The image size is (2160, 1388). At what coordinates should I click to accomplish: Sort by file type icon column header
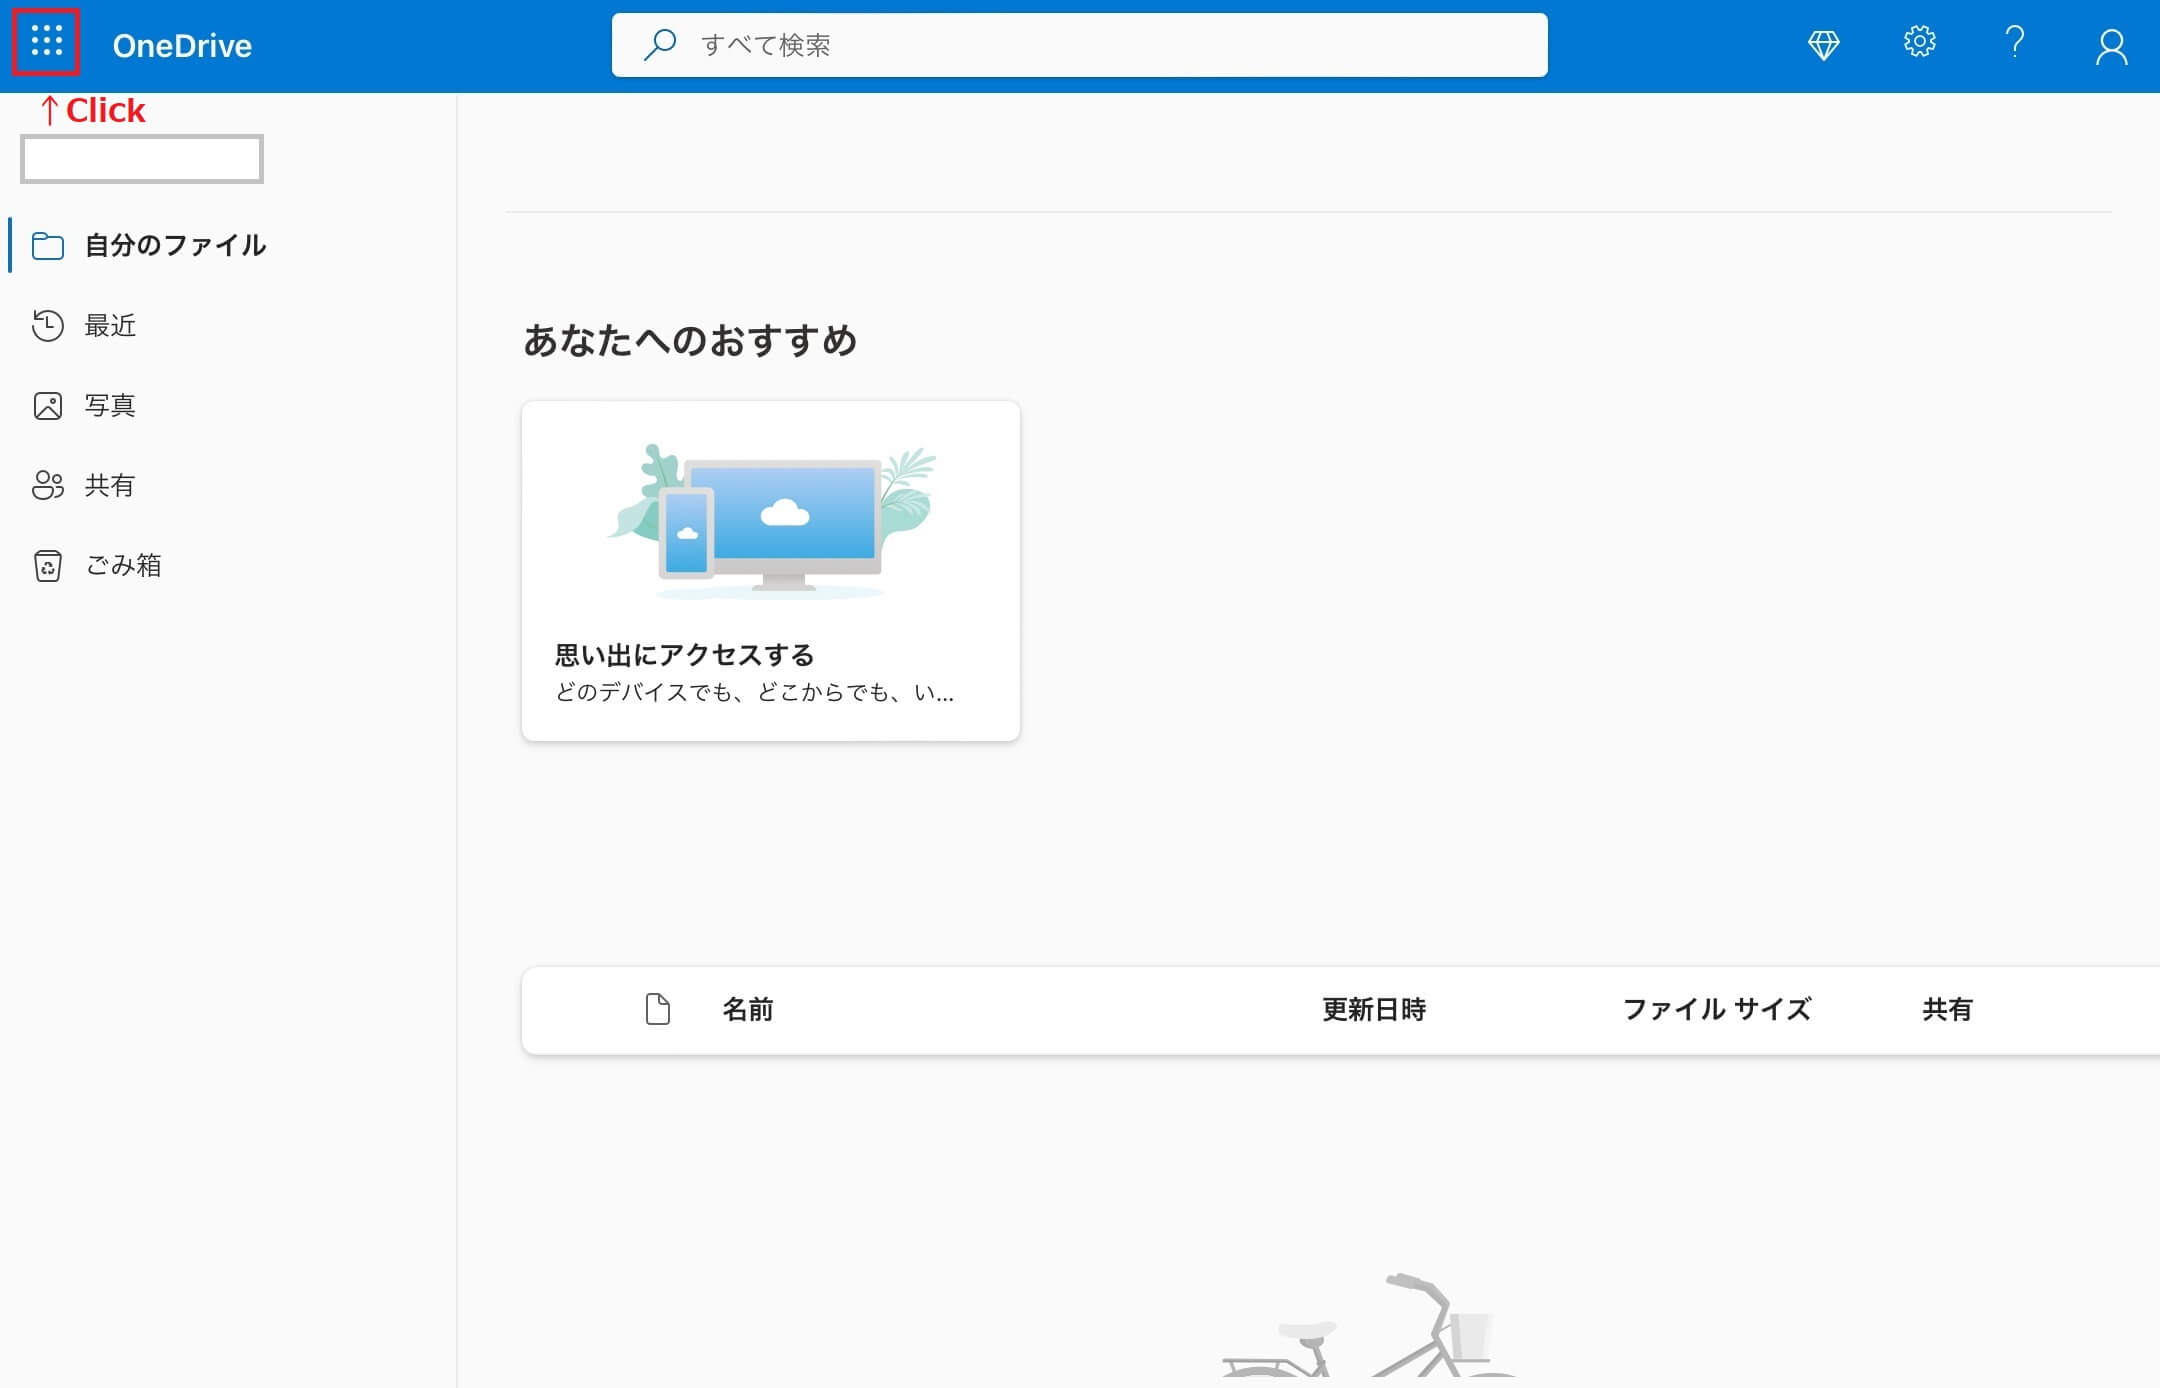point(657,1010)
